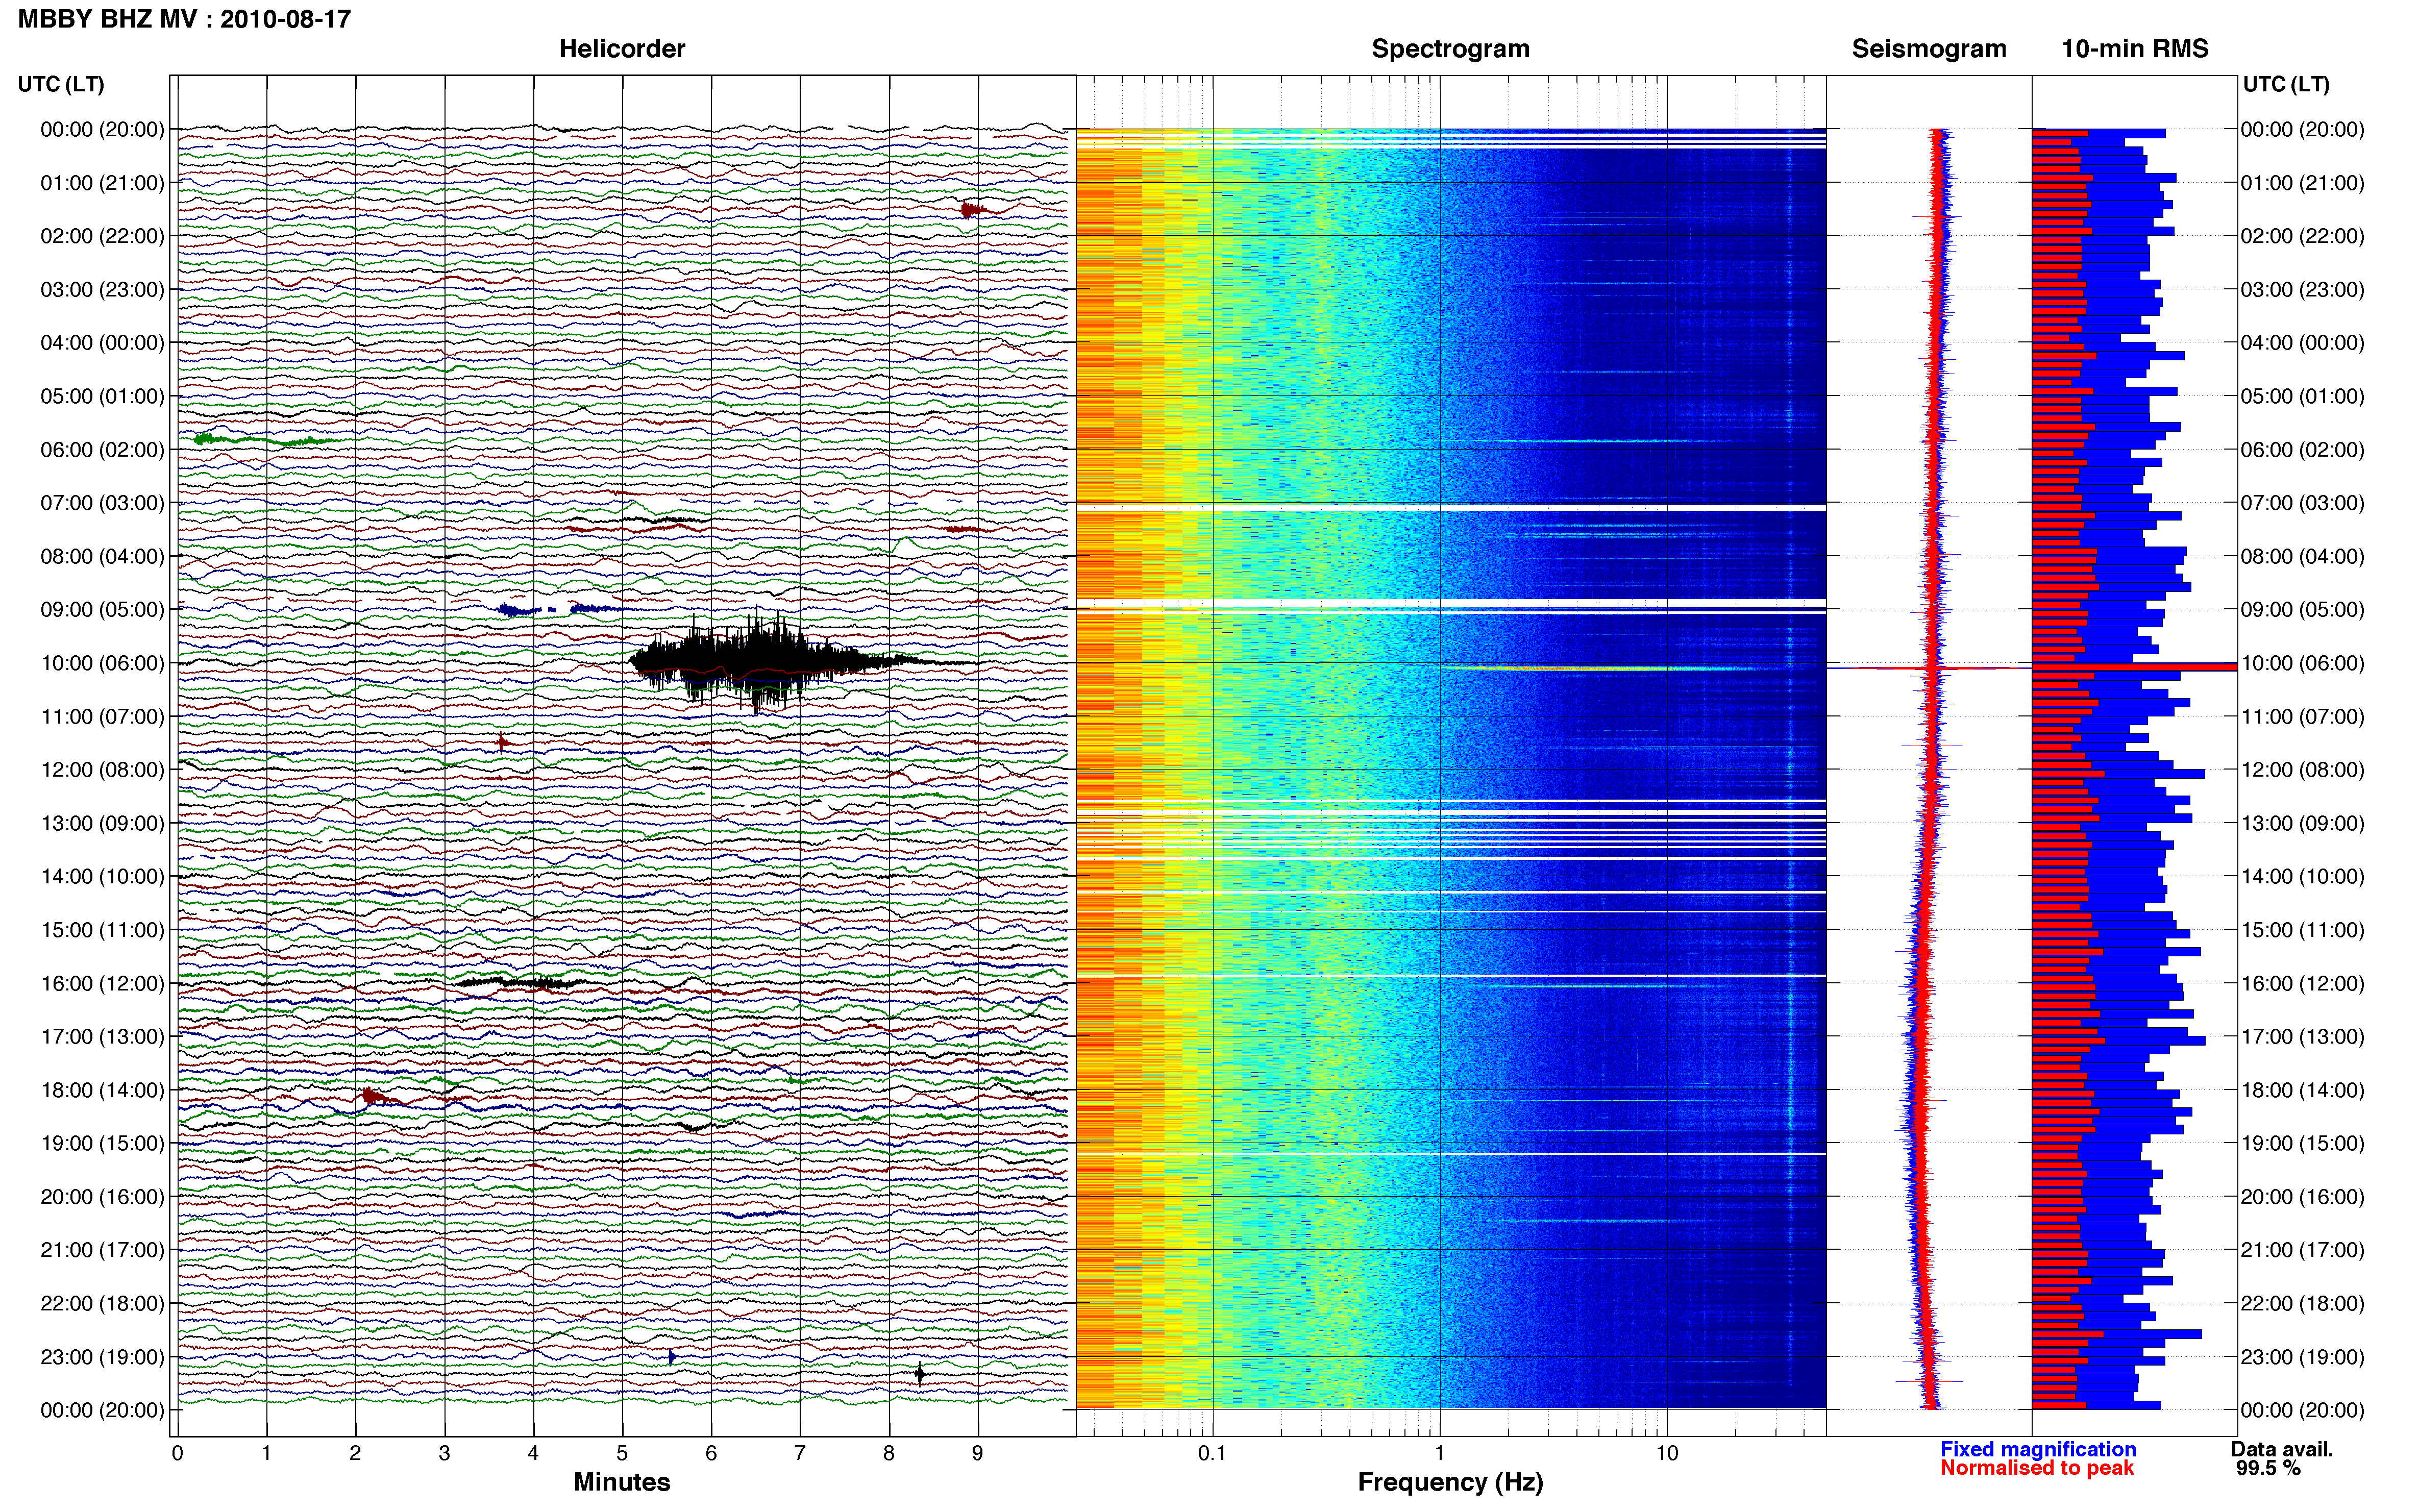
Task: Click the '99.5 %' availability value
Action: click(2268, 1468)
